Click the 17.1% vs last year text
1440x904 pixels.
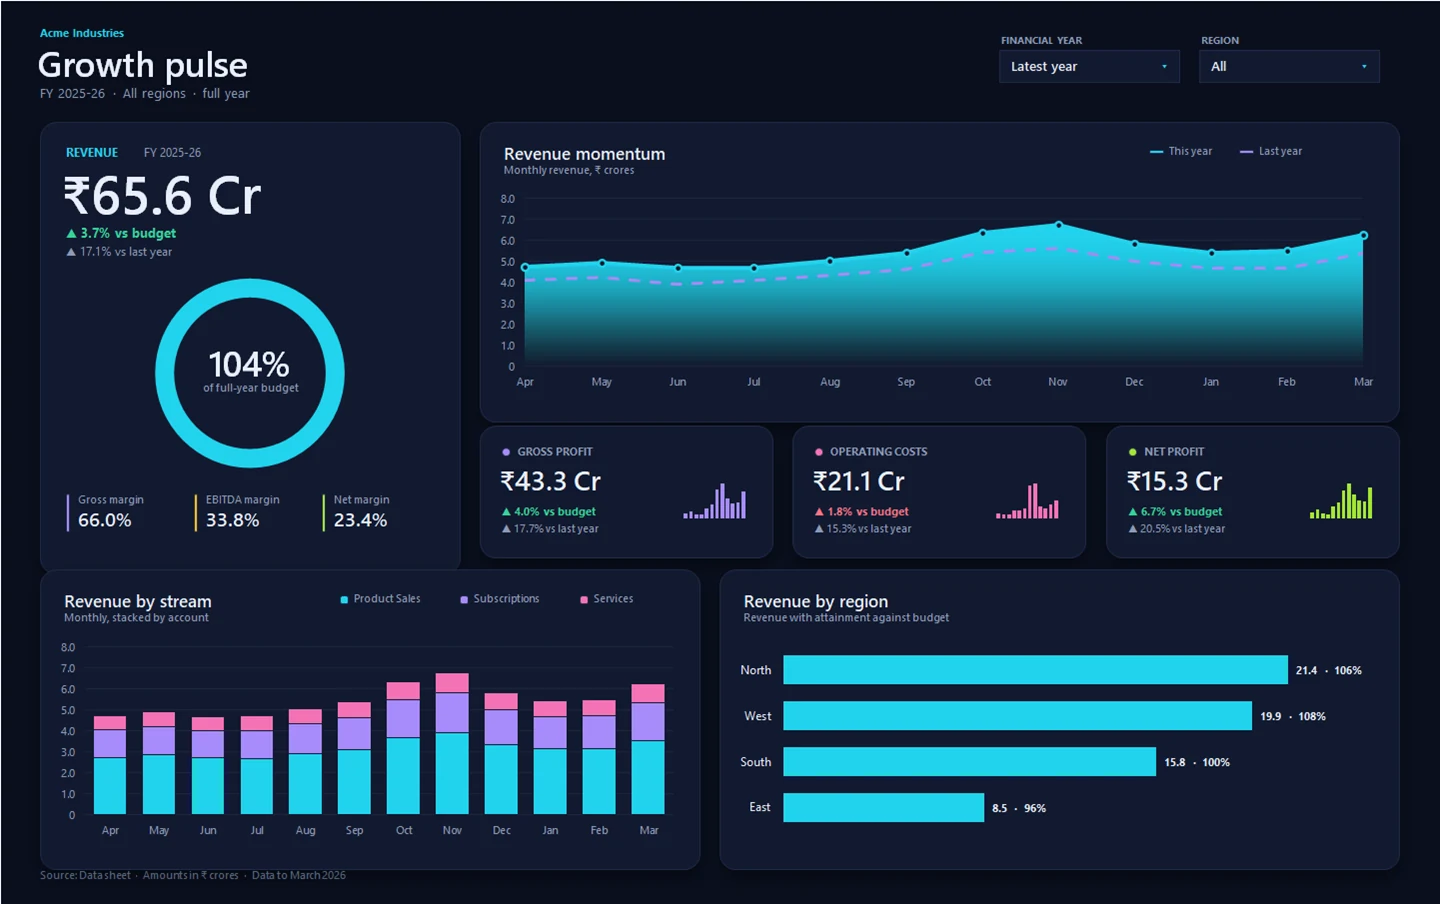pyautogui.click(x=119, y=252)
